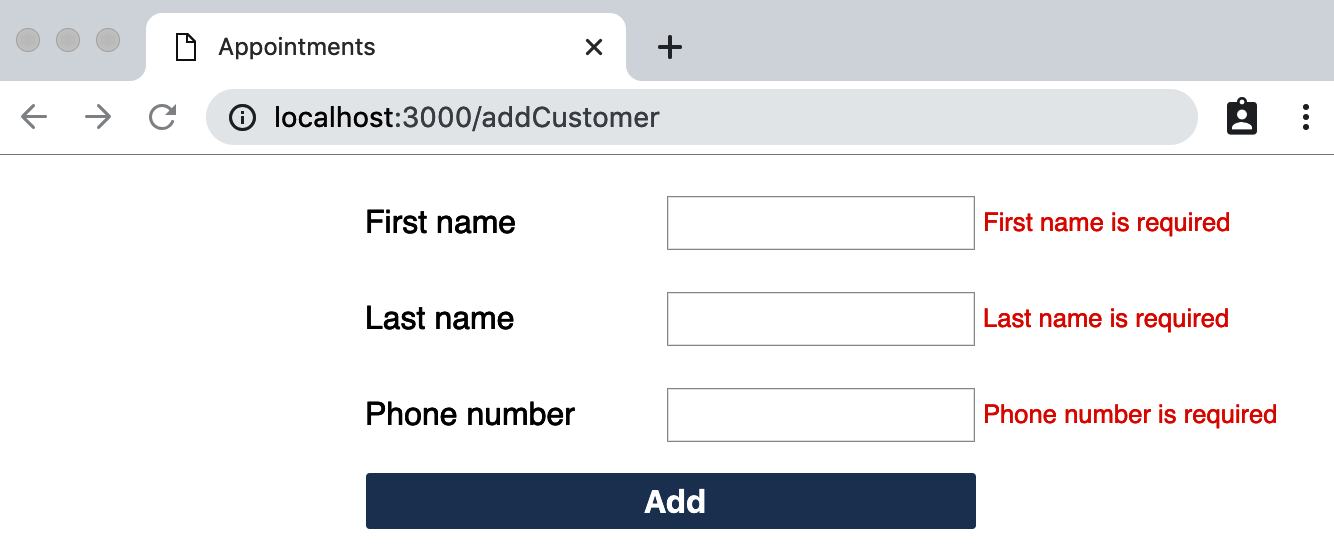Click the Last name label

coord(440,318)
